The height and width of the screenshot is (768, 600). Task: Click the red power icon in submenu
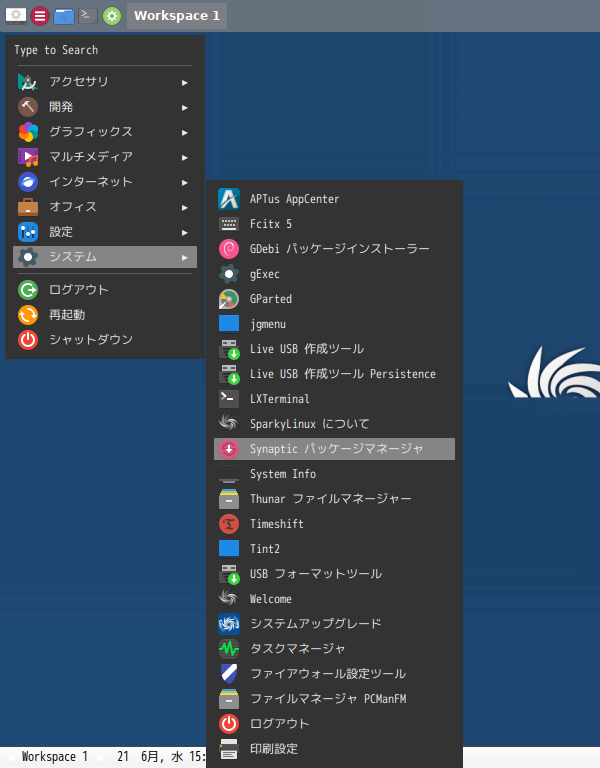(229, 723)
